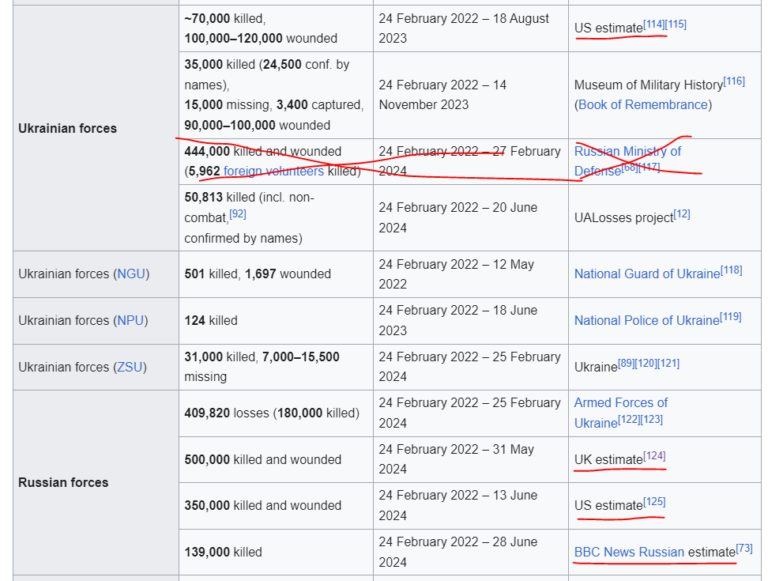768x581 pixels.
Task: Open citation 119 after National Police of Ukraine
Action: pyautogui.click(x=730, y=316)
